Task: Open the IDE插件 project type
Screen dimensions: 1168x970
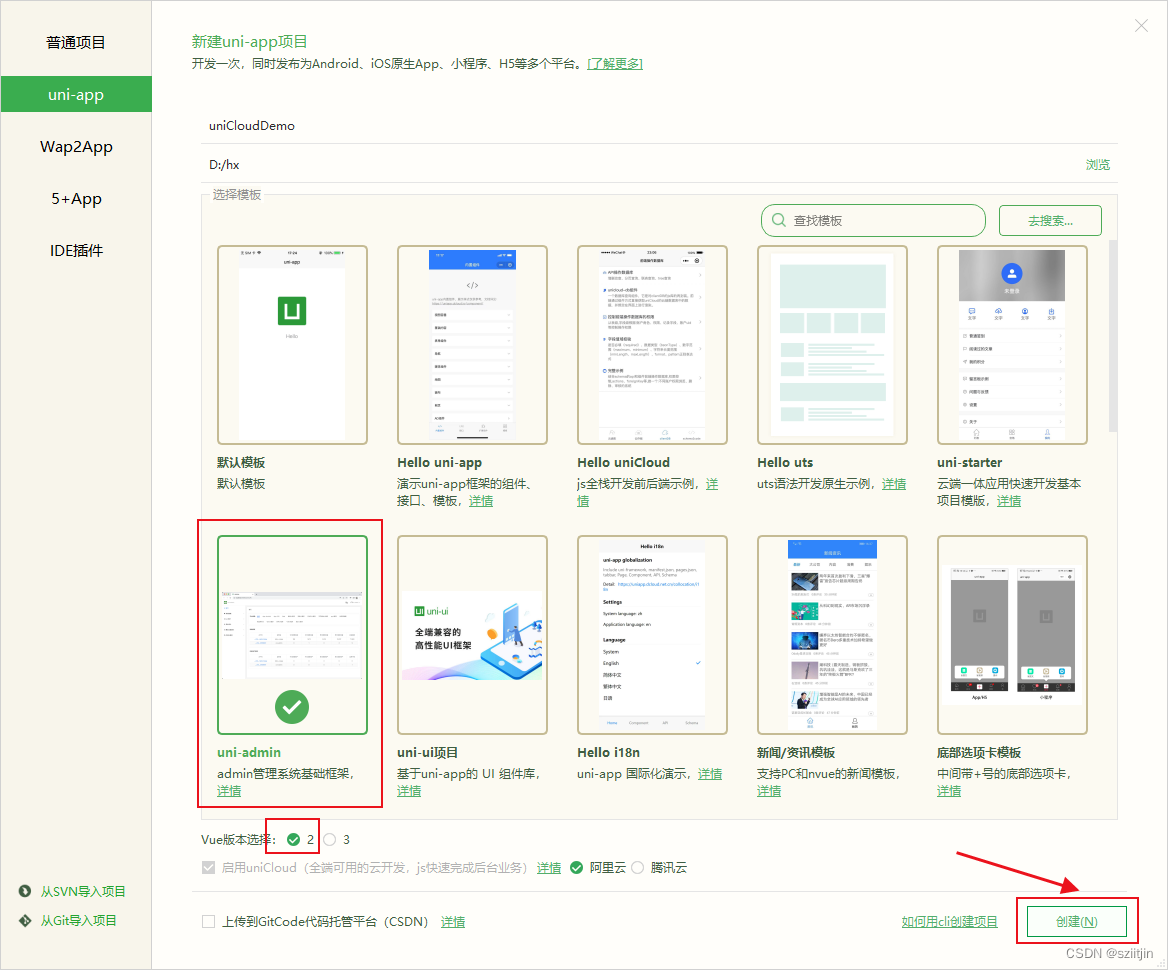Action: [x=76, y=251]
